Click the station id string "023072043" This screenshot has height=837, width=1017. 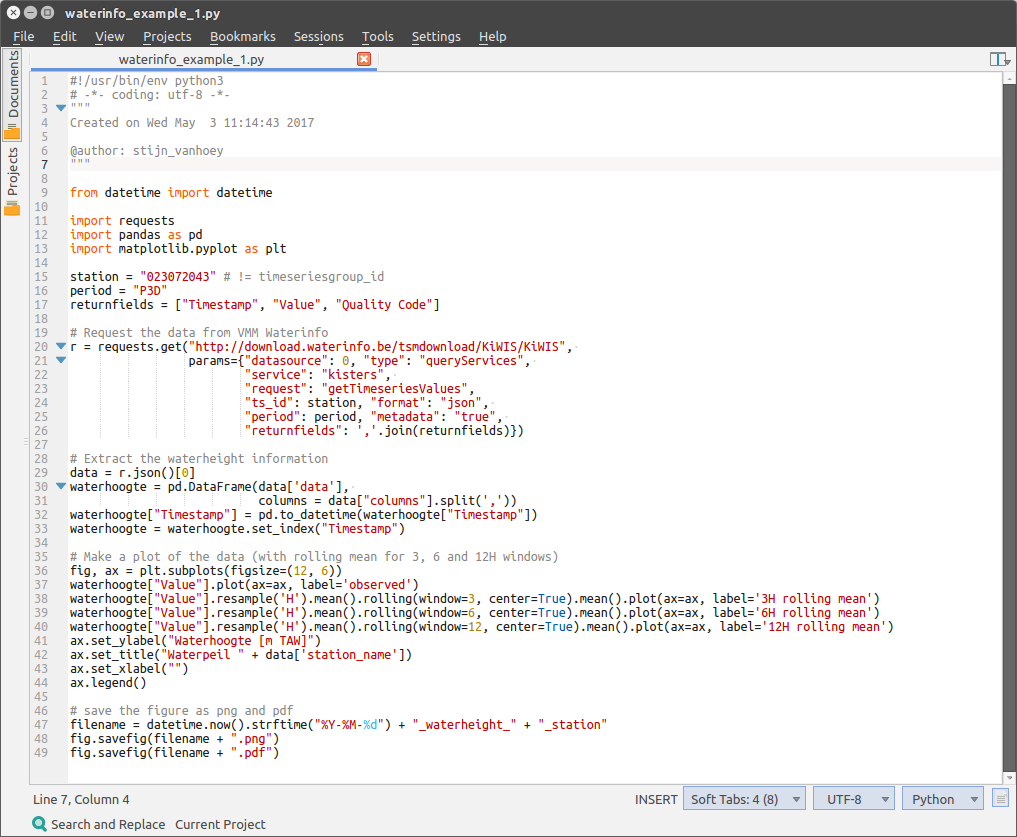(178, 276)
